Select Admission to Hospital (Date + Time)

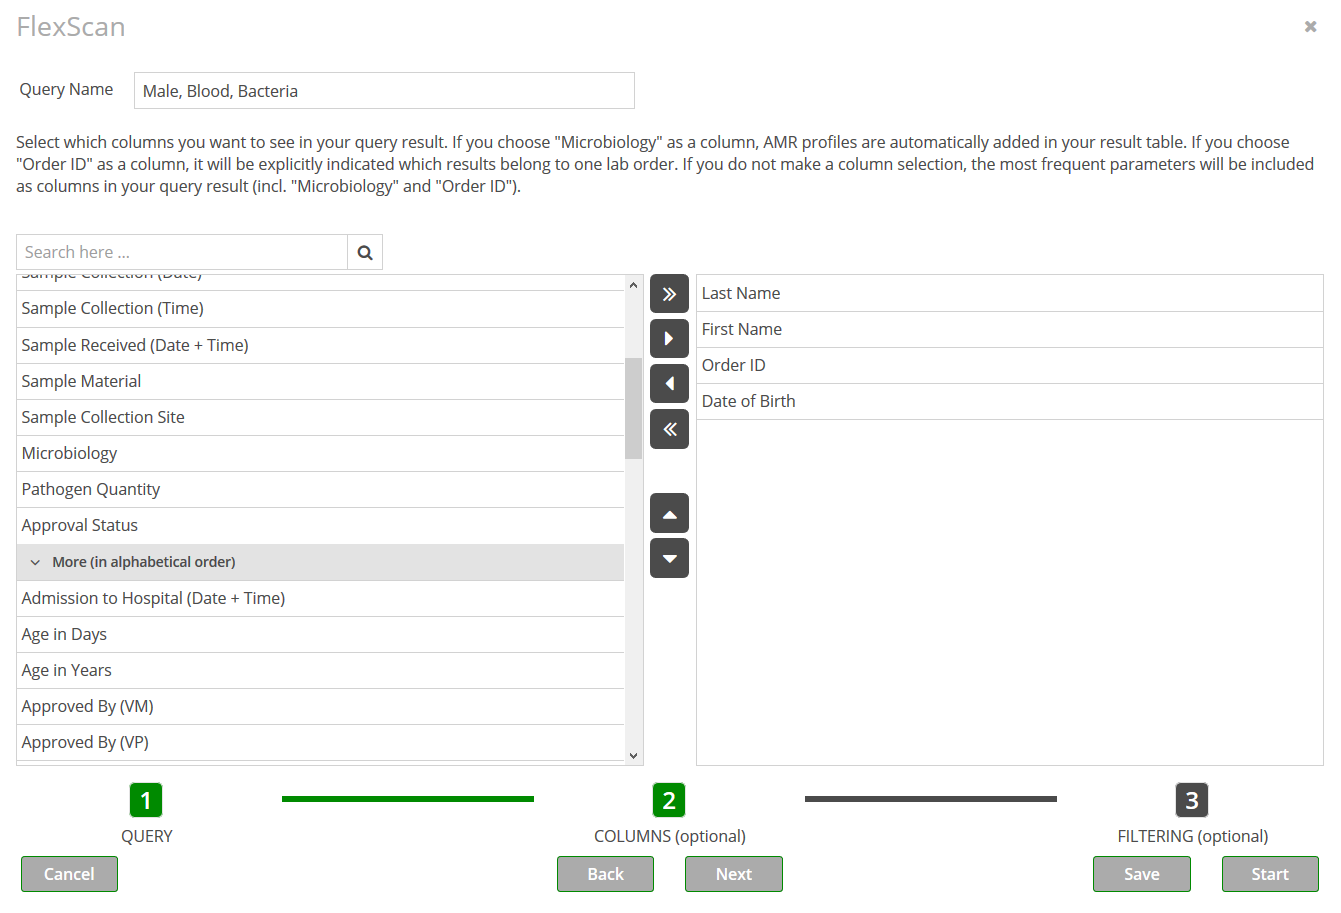pyautogui.click(x=320, y=599)
